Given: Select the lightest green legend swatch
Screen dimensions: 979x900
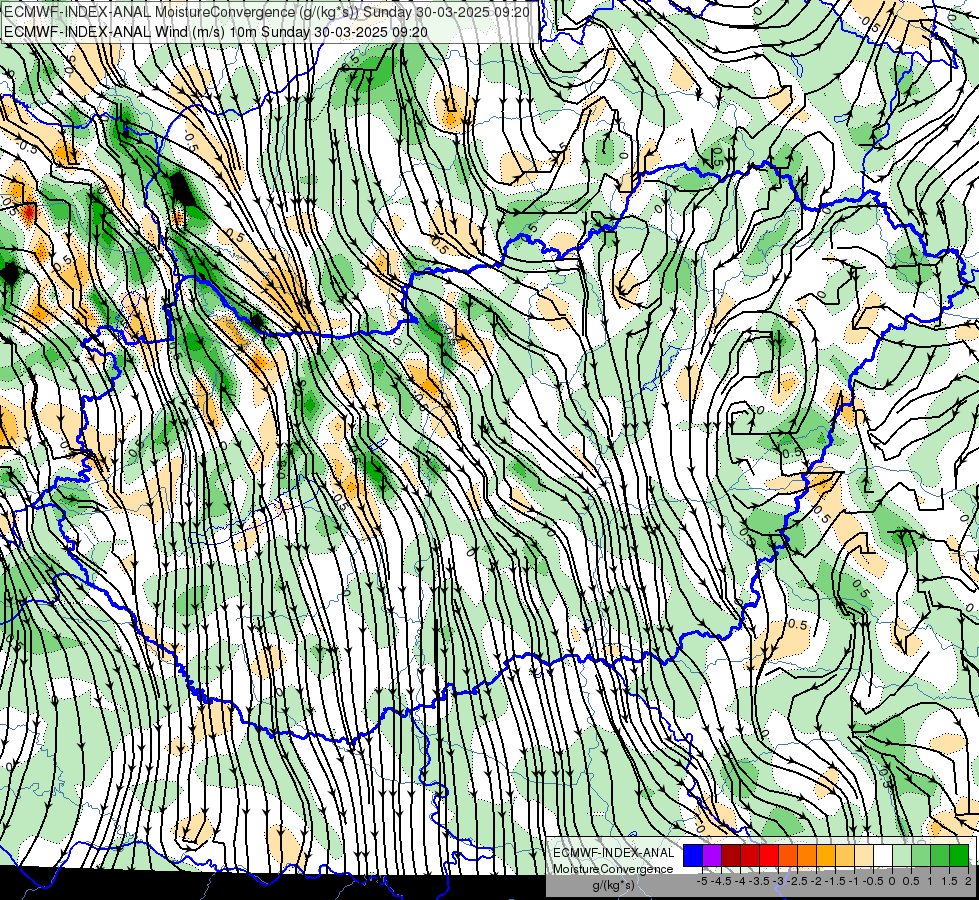Looking at the screenshot, I should pos(902,856).
